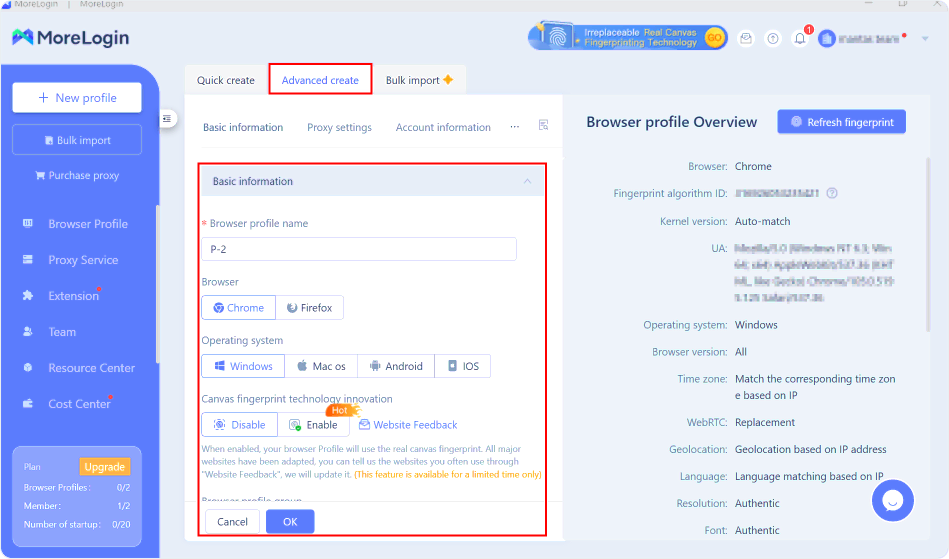Click the New profile button
949x559 pixels.
tap(77, 97)
